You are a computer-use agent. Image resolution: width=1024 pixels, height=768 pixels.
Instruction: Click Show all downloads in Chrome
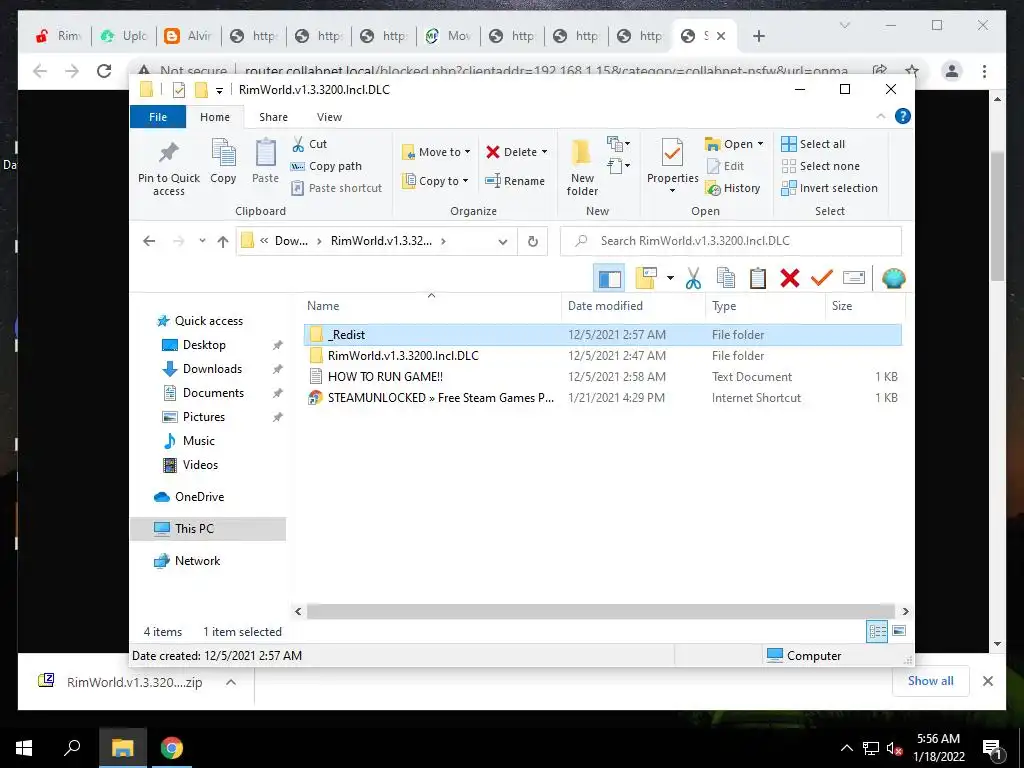coord(930,680)
